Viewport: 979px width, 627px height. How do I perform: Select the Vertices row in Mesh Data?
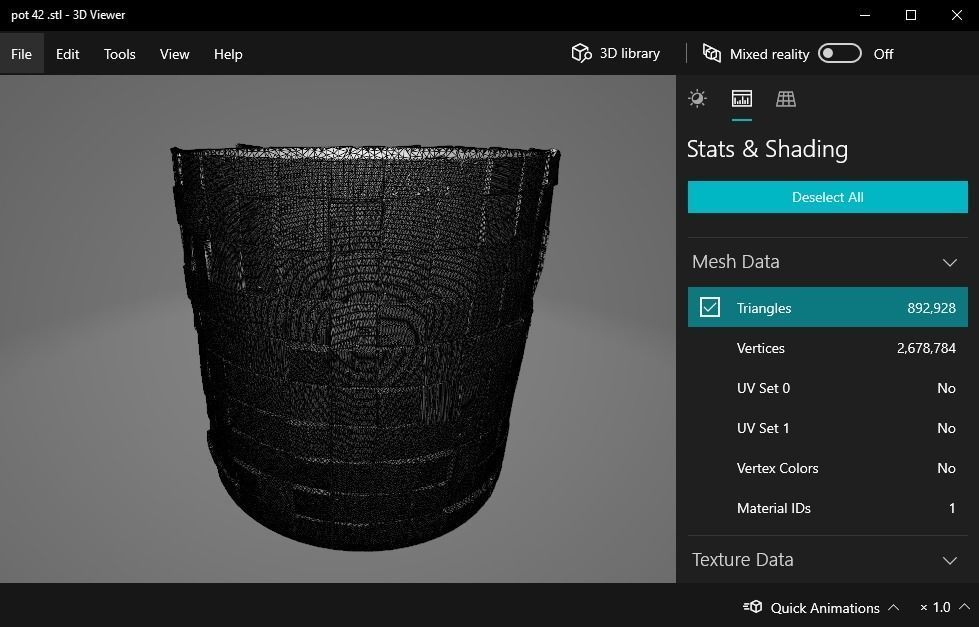tap(827, 348)
